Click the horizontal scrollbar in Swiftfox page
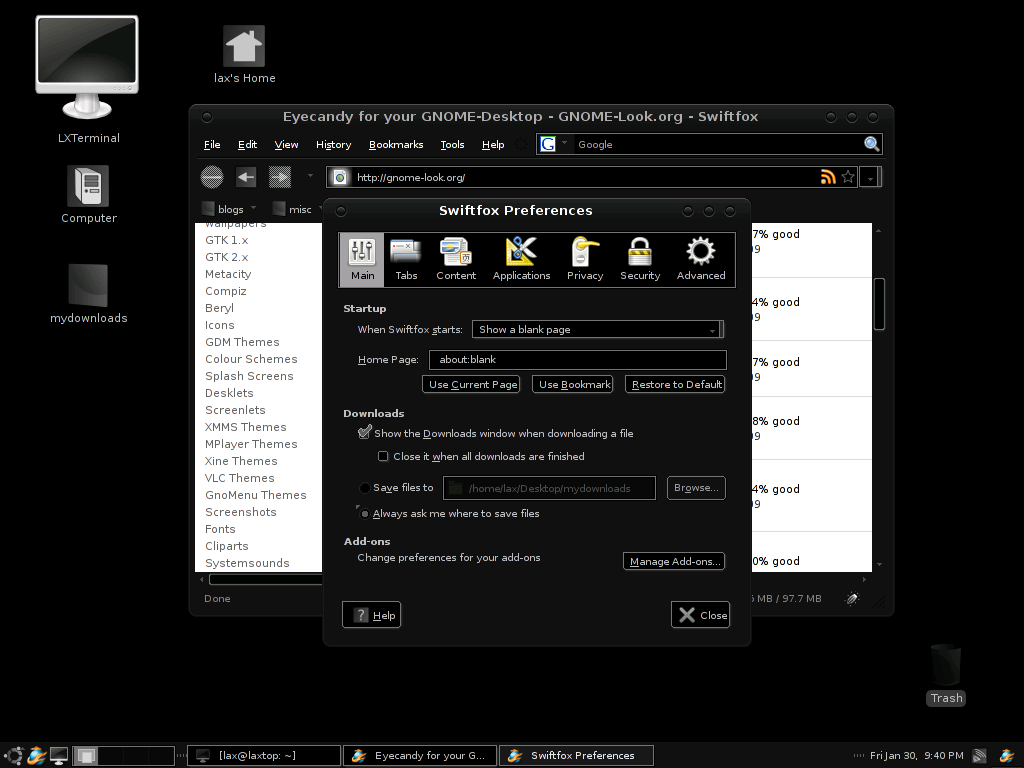Viewport: 1024px width, 768px height. click(x=264, y=579)
